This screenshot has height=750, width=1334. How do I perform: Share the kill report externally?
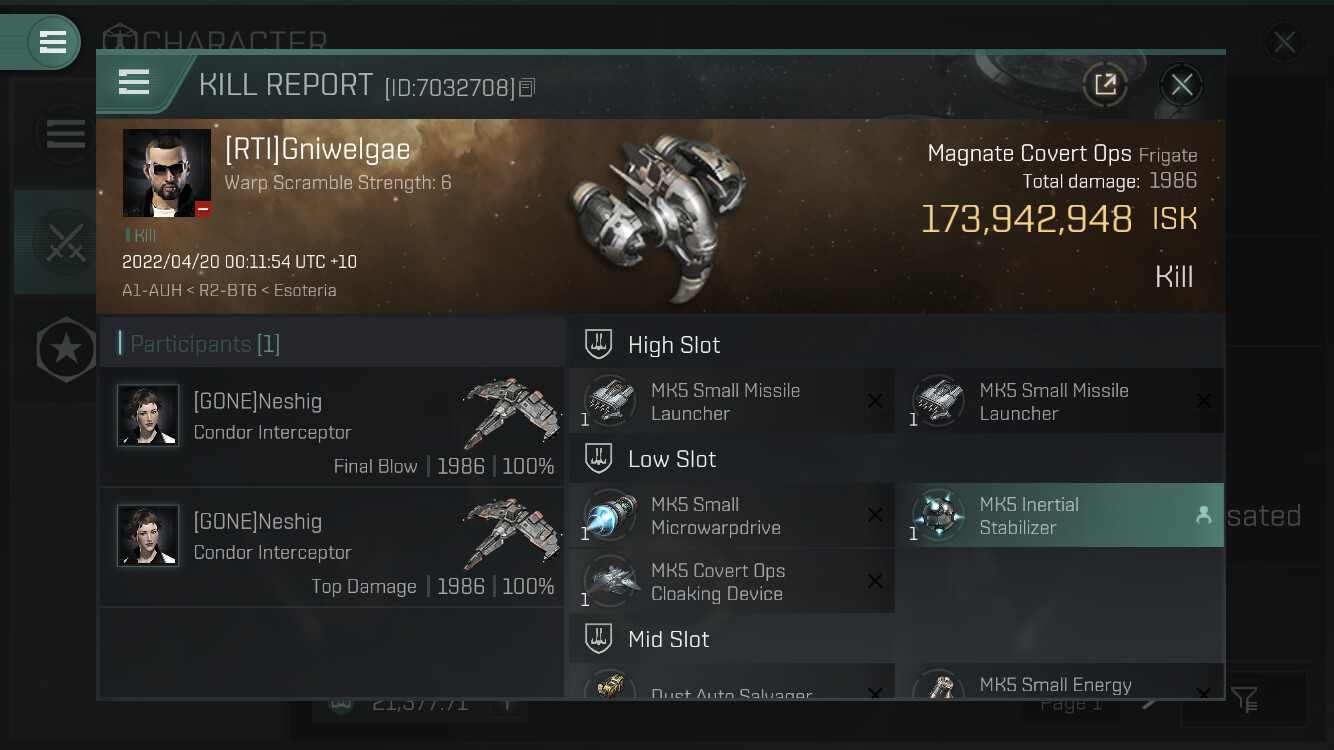click(1105, 85)
